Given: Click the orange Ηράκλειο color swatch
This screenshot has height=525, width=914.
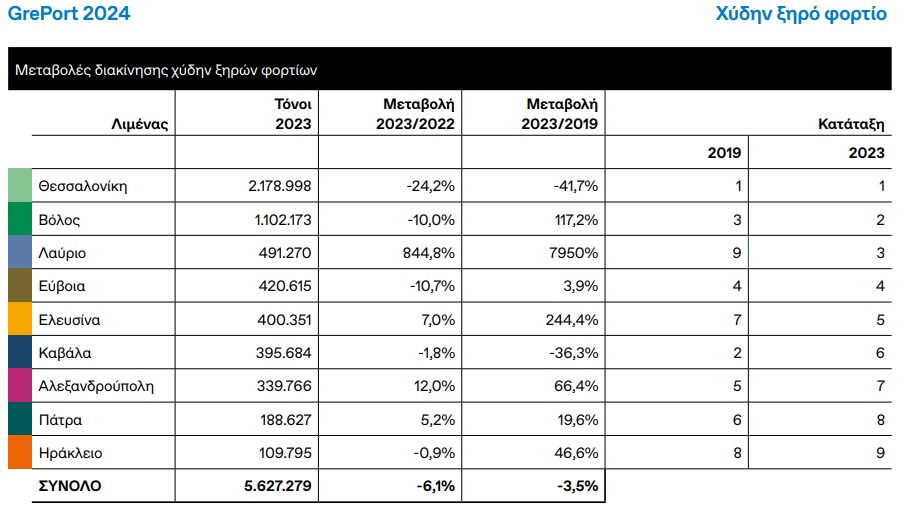Looking at the screenshot, I should pos(20,453).
